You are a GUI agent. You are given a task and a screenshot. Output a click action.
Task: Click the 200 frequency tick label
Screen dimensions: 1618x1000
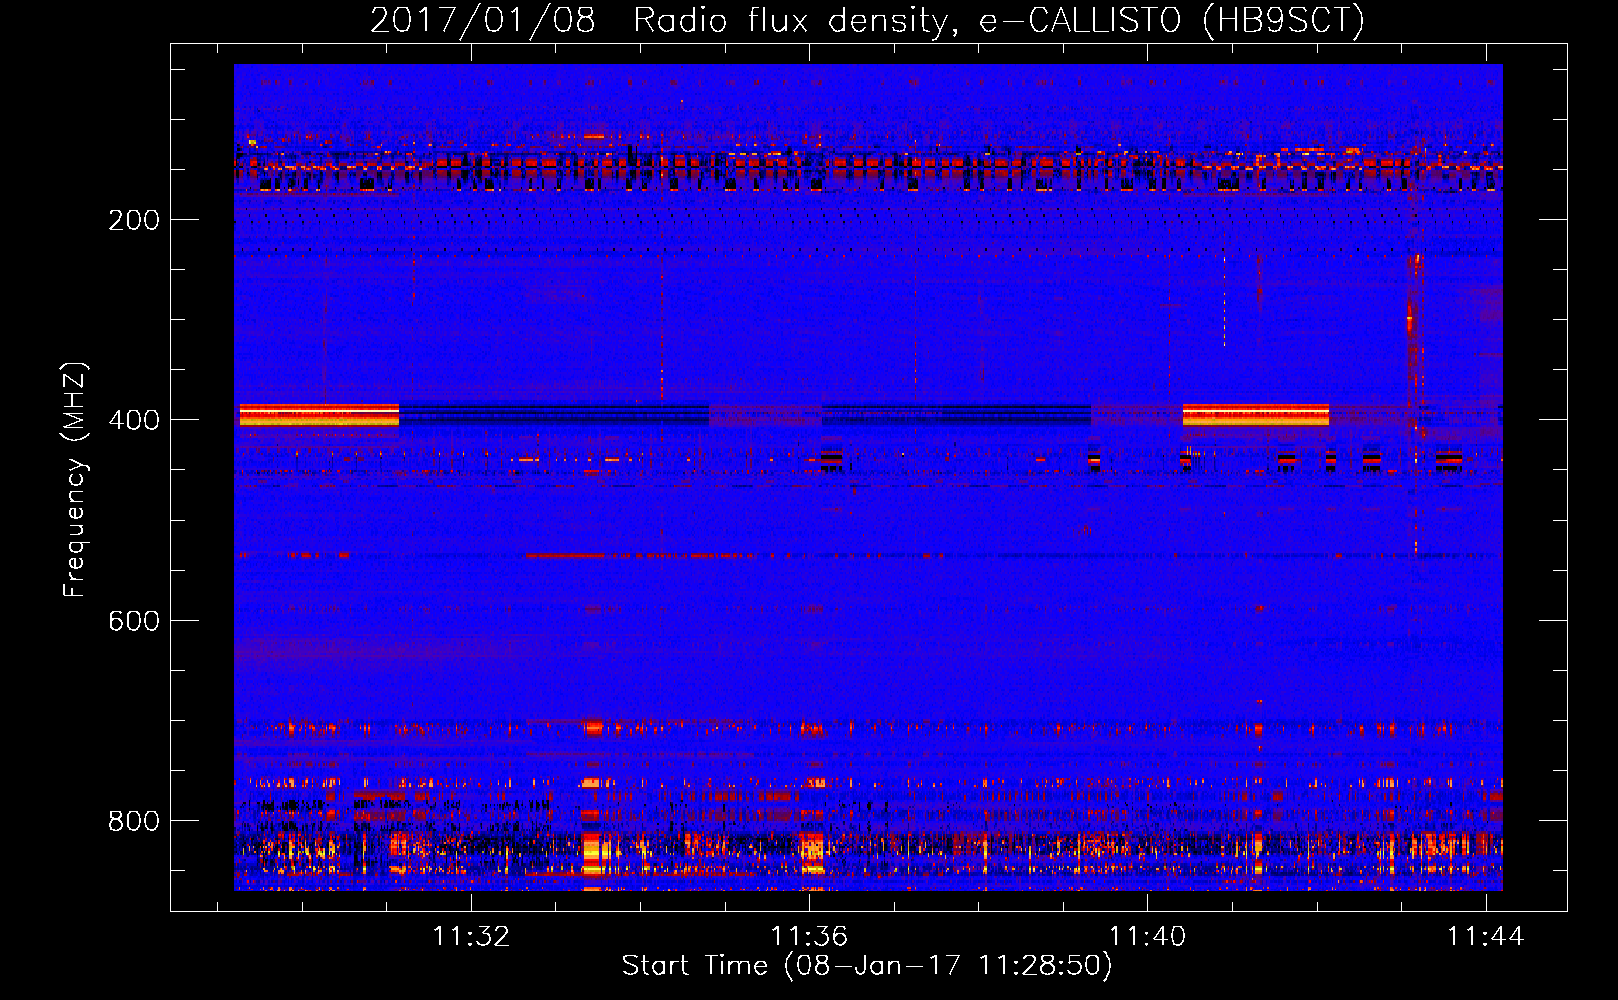pyautogui.click(x=134, y=220)
